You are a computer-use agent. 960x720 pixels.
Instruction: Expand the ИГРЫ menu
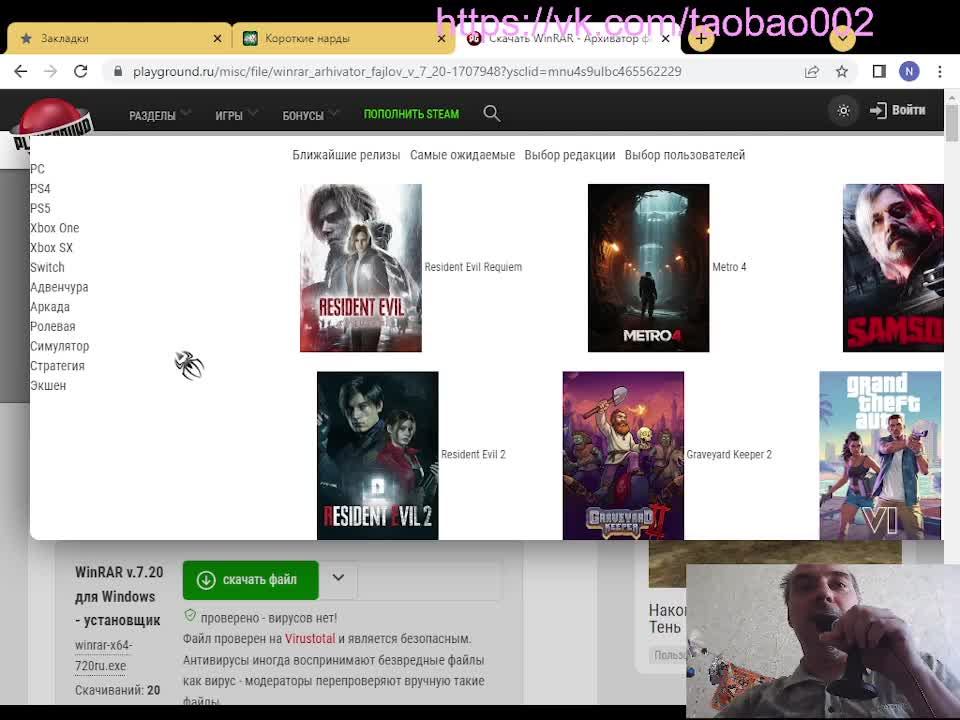(236, 115)
